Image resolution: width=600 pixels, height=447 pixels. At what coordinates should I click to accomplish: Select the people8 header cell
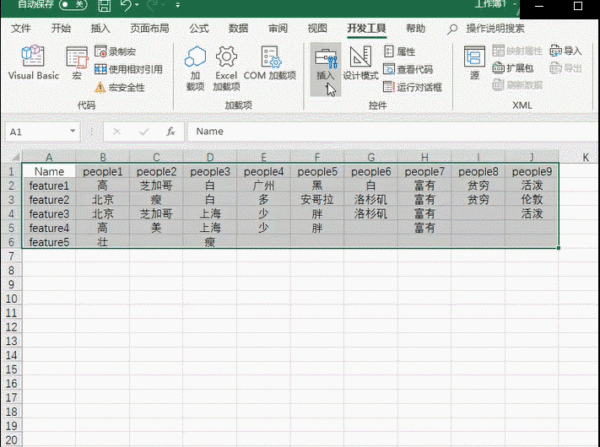(478, 171)
